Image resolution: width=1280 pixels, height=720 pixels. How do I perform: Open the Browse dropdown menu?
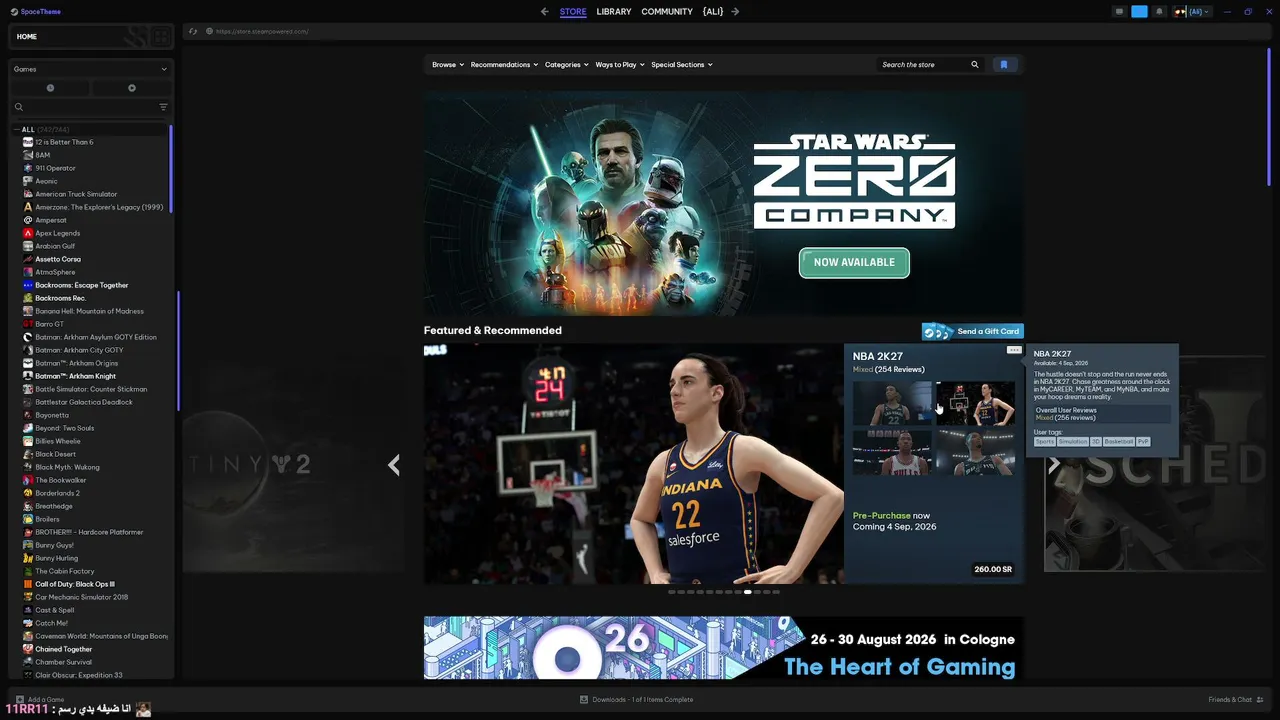[448, 65]
